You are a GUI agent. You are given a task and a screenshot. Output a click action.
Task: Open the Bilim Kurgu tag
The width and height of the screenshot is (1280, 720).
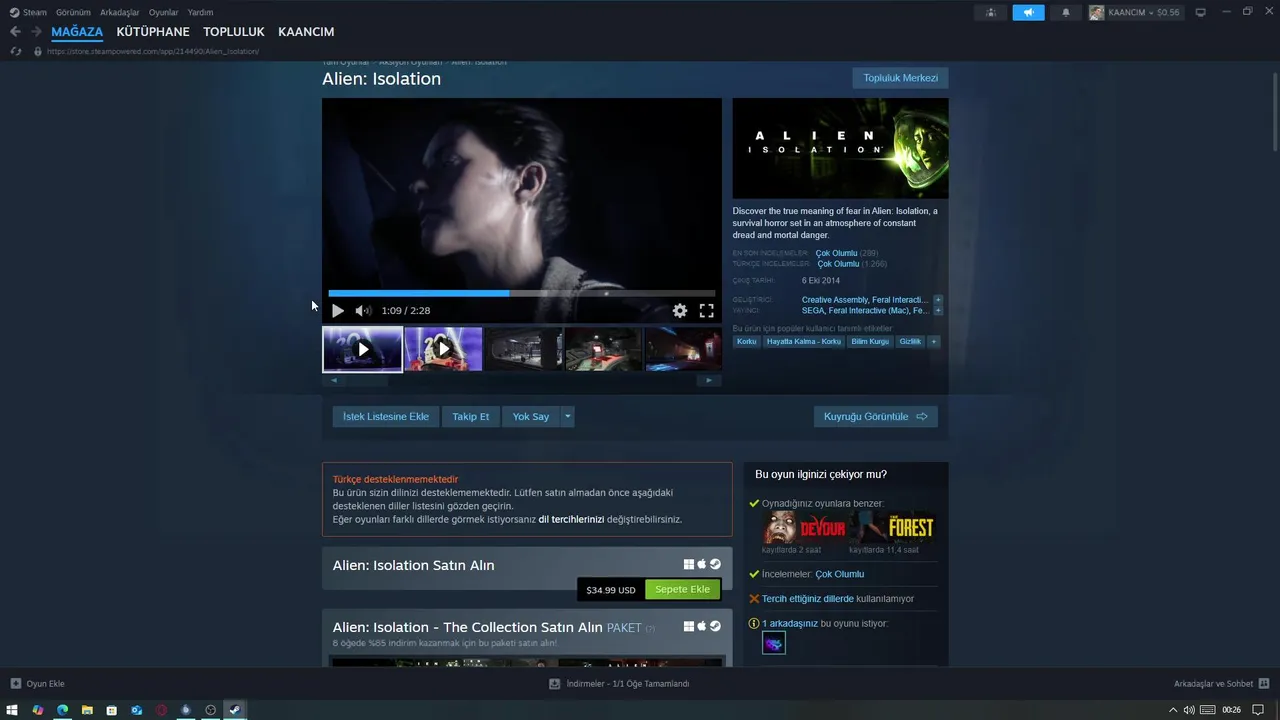click(x=870, y=342)
